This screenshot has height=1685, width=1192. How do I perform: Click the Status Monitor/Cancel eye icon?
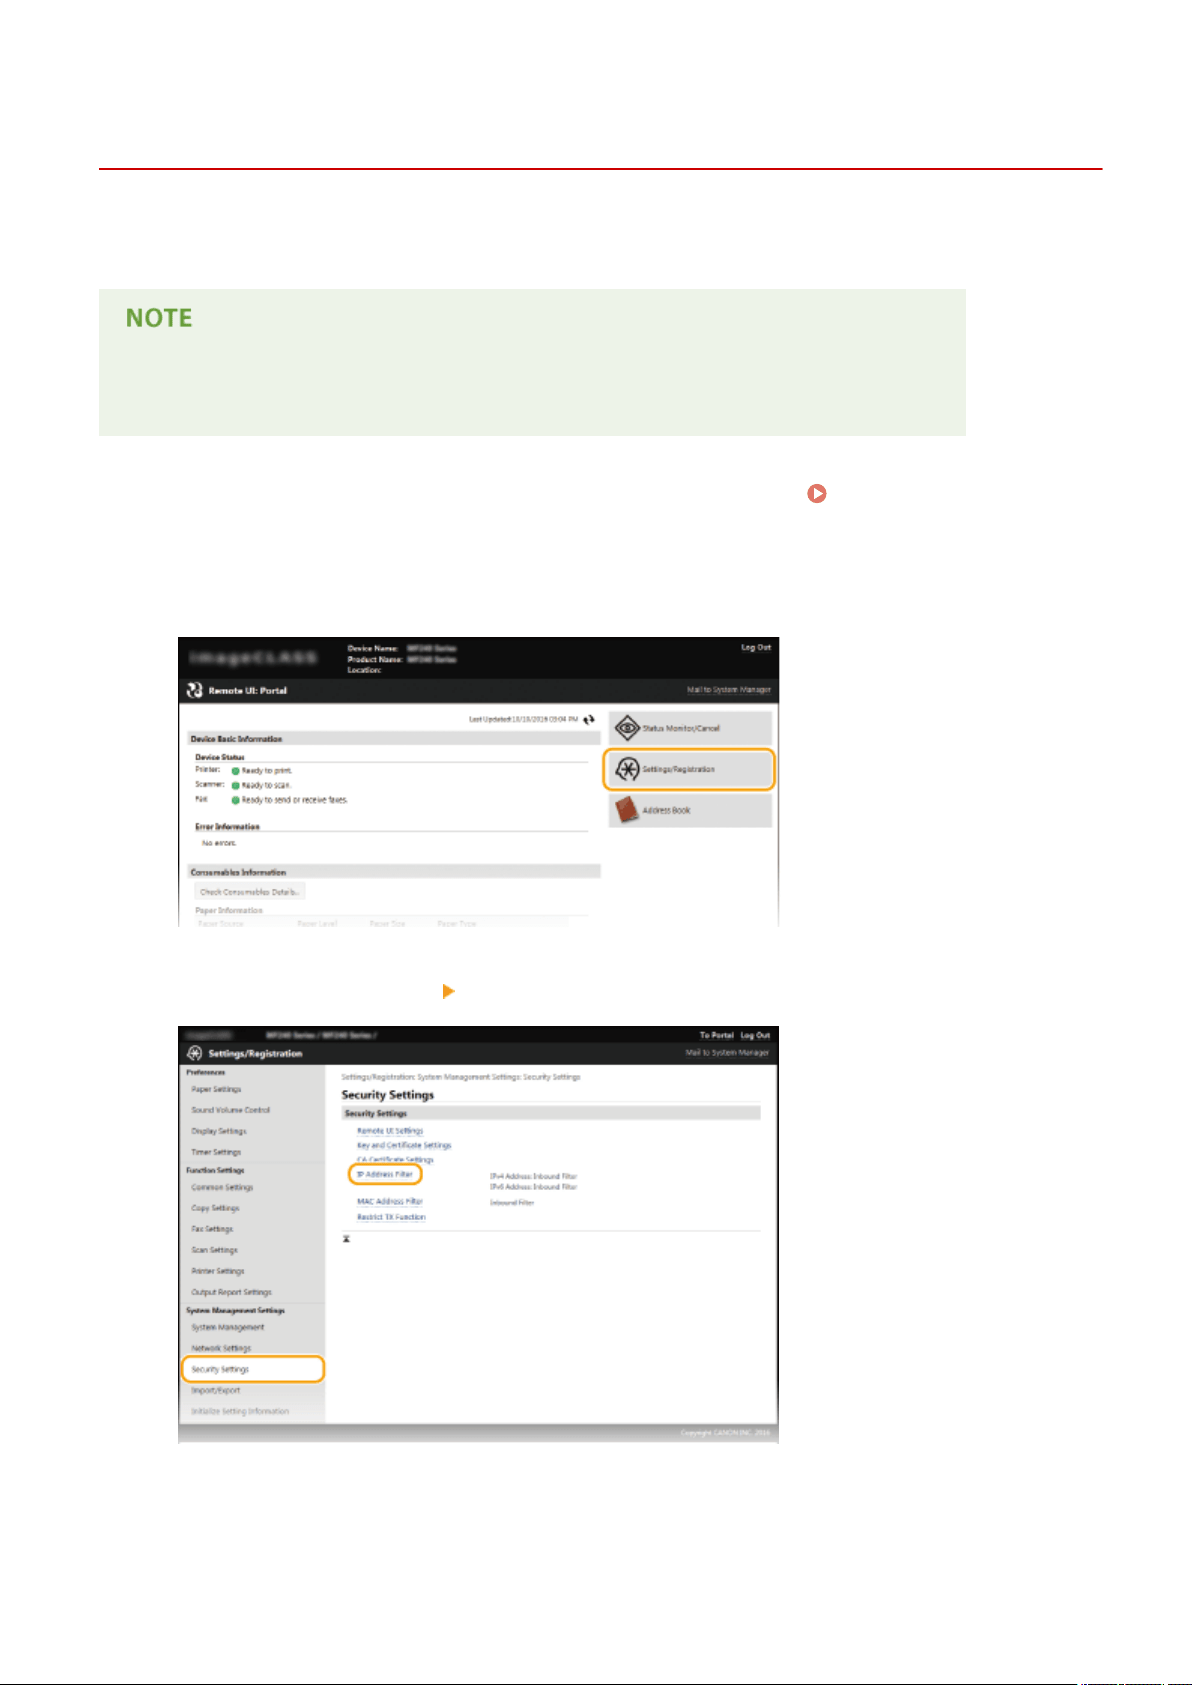pyautogui.click(x=627, y=728)
